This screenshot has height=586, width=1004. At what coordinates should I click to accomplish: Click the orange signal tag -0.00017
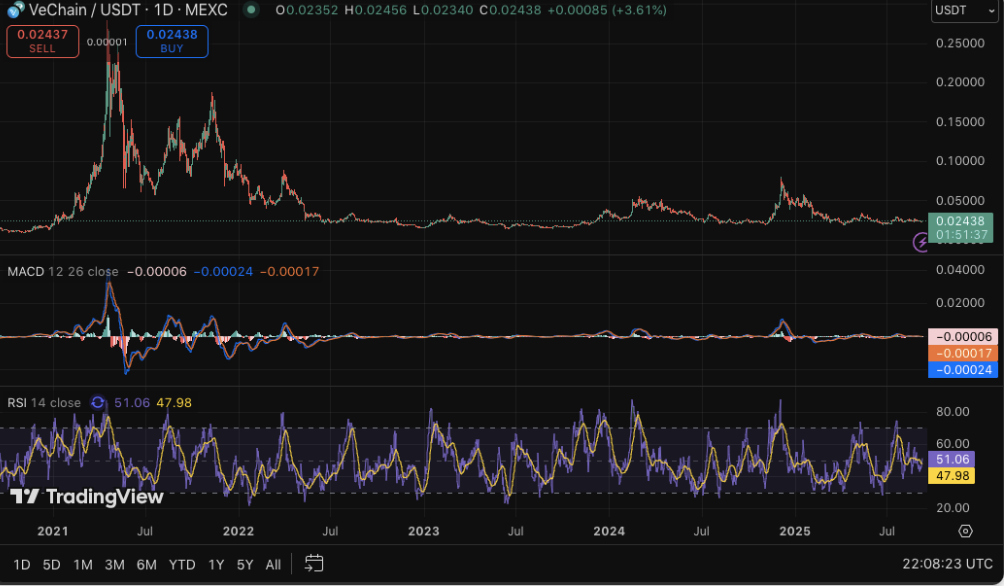coord(963,354)
